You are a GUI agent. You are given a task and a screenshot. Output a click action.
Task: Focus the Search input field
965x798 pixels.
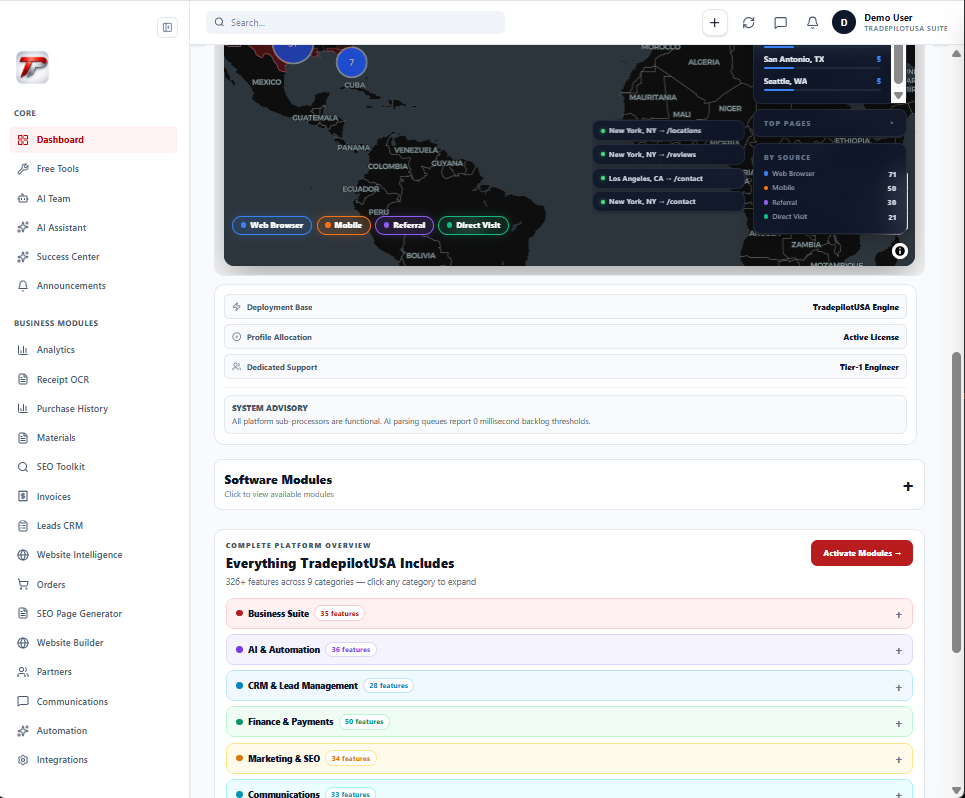[x=356, y=23]
